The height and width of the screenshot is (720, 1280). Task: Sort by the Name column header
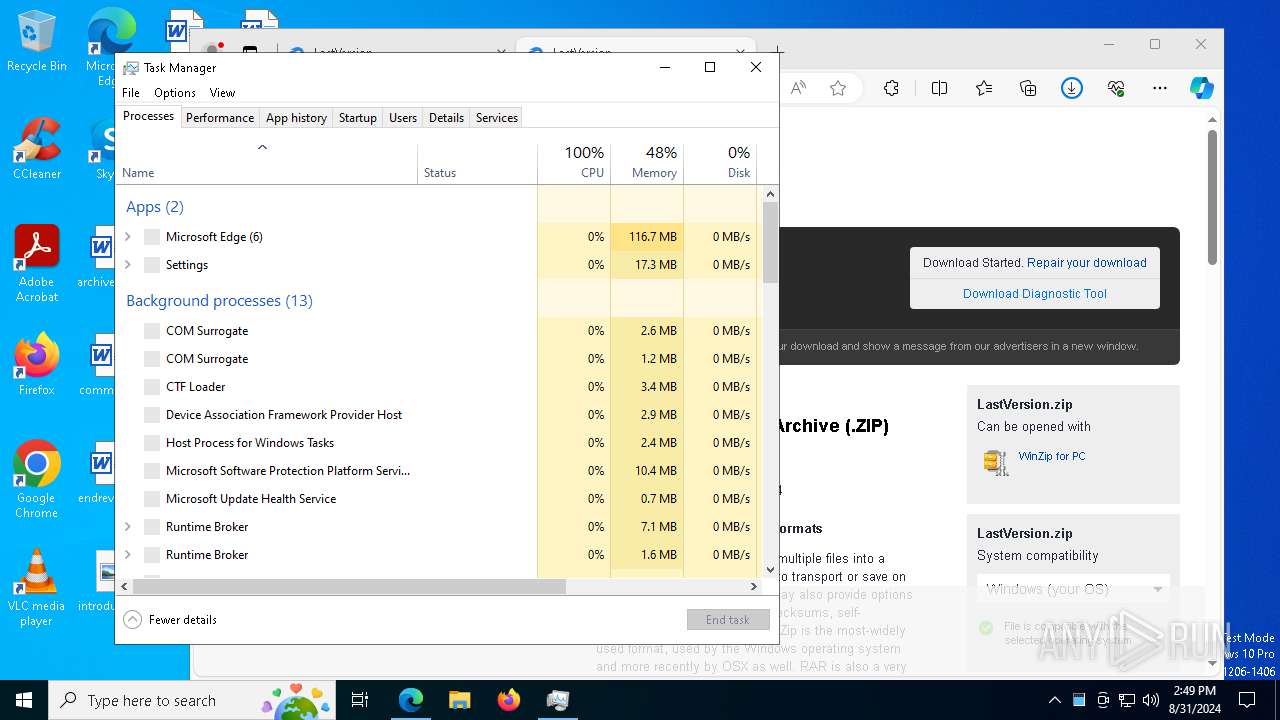267,163
